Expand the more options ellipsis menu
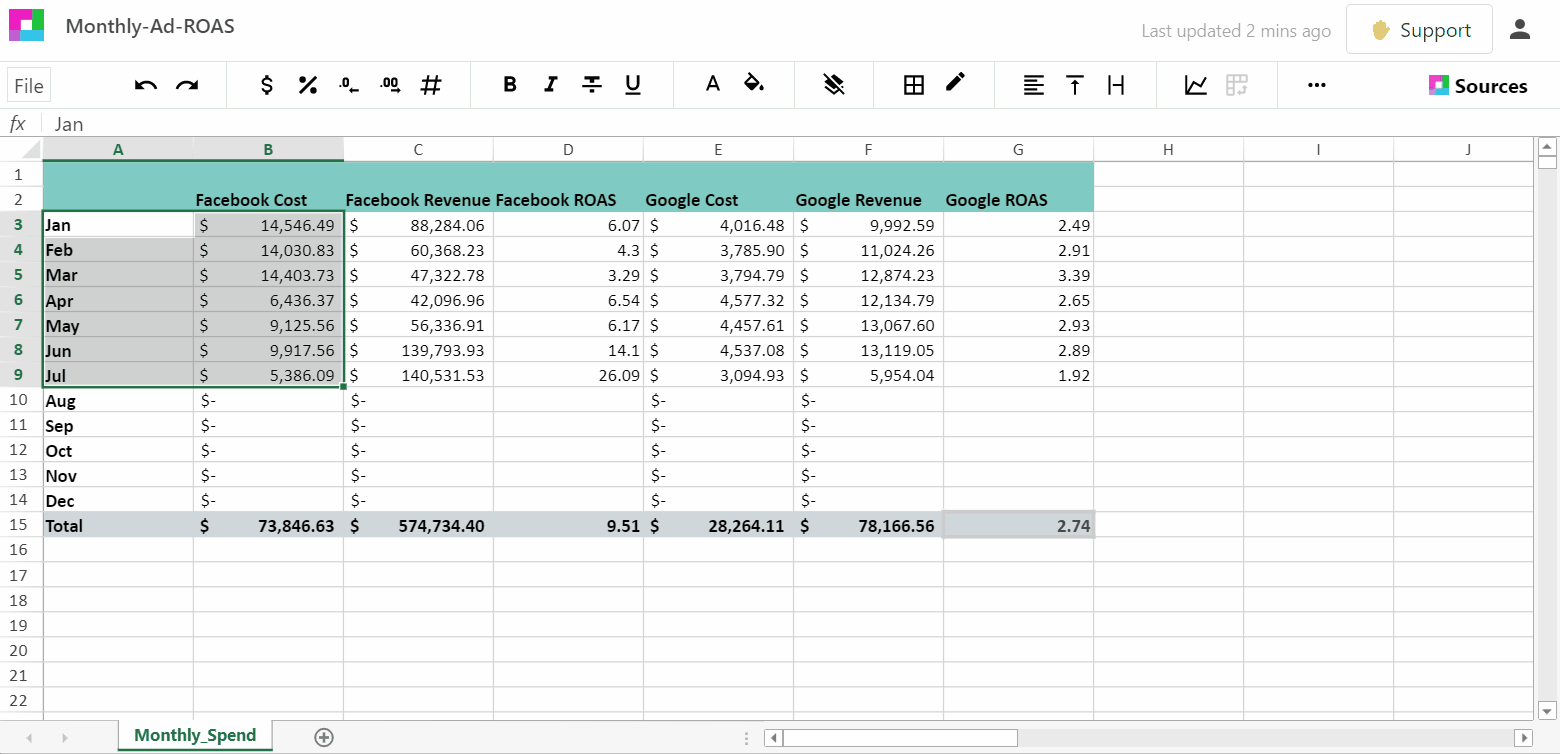1560x754 pixels. pyautogui.click(x=1316, y=85)
